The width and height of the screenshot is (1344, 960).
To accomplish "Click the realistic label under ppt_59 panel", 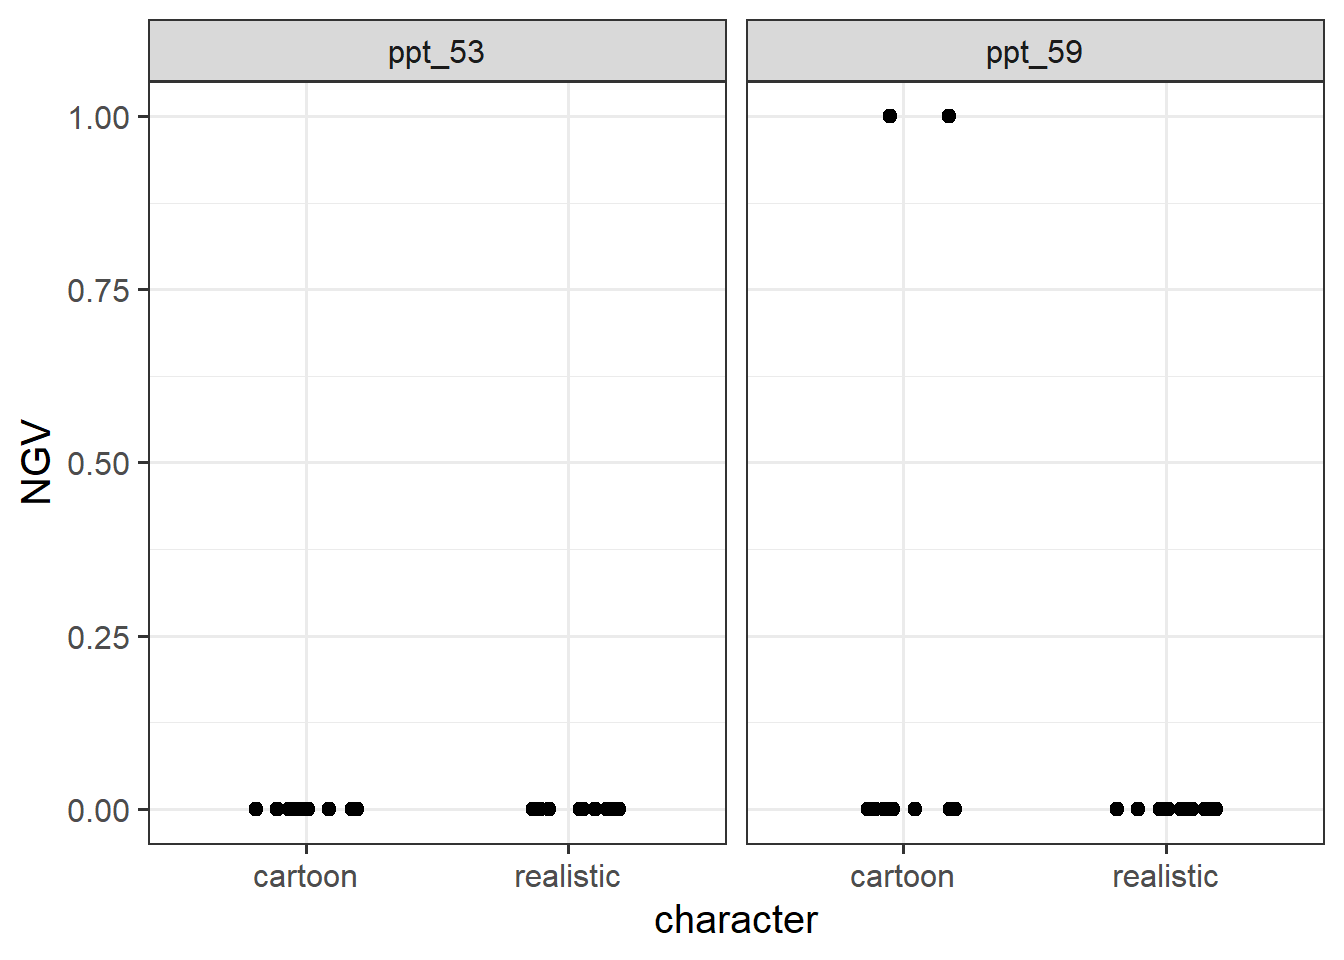I will [x=1165, y=877].
